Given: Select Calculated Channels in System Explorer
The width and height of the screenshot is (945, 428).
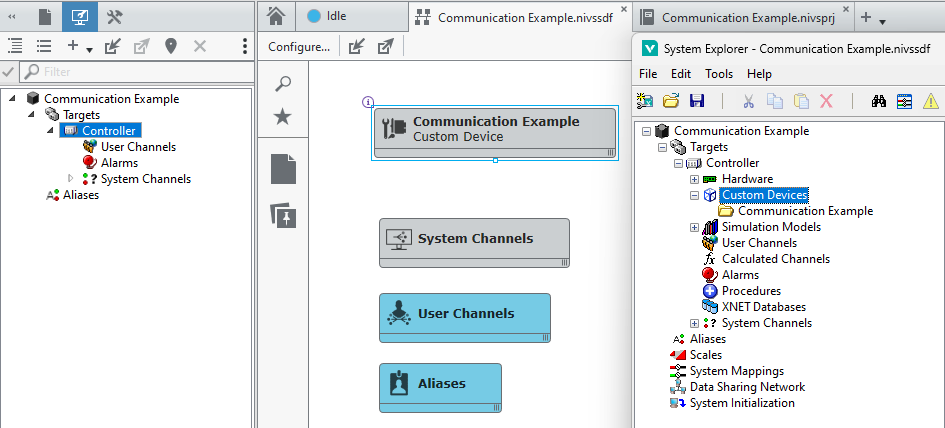Looking at the screenshot, I should pyautogui.click(x=776, y=259).
